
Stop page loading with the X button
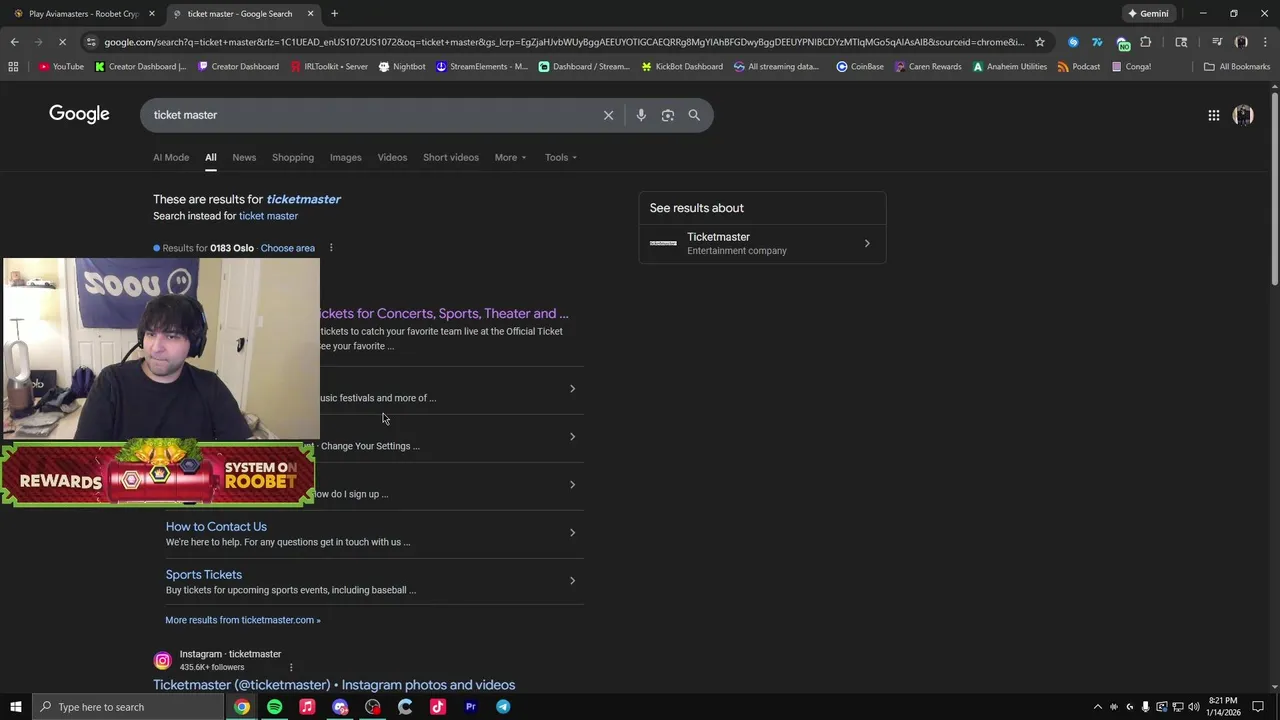[x=62, y=42]
